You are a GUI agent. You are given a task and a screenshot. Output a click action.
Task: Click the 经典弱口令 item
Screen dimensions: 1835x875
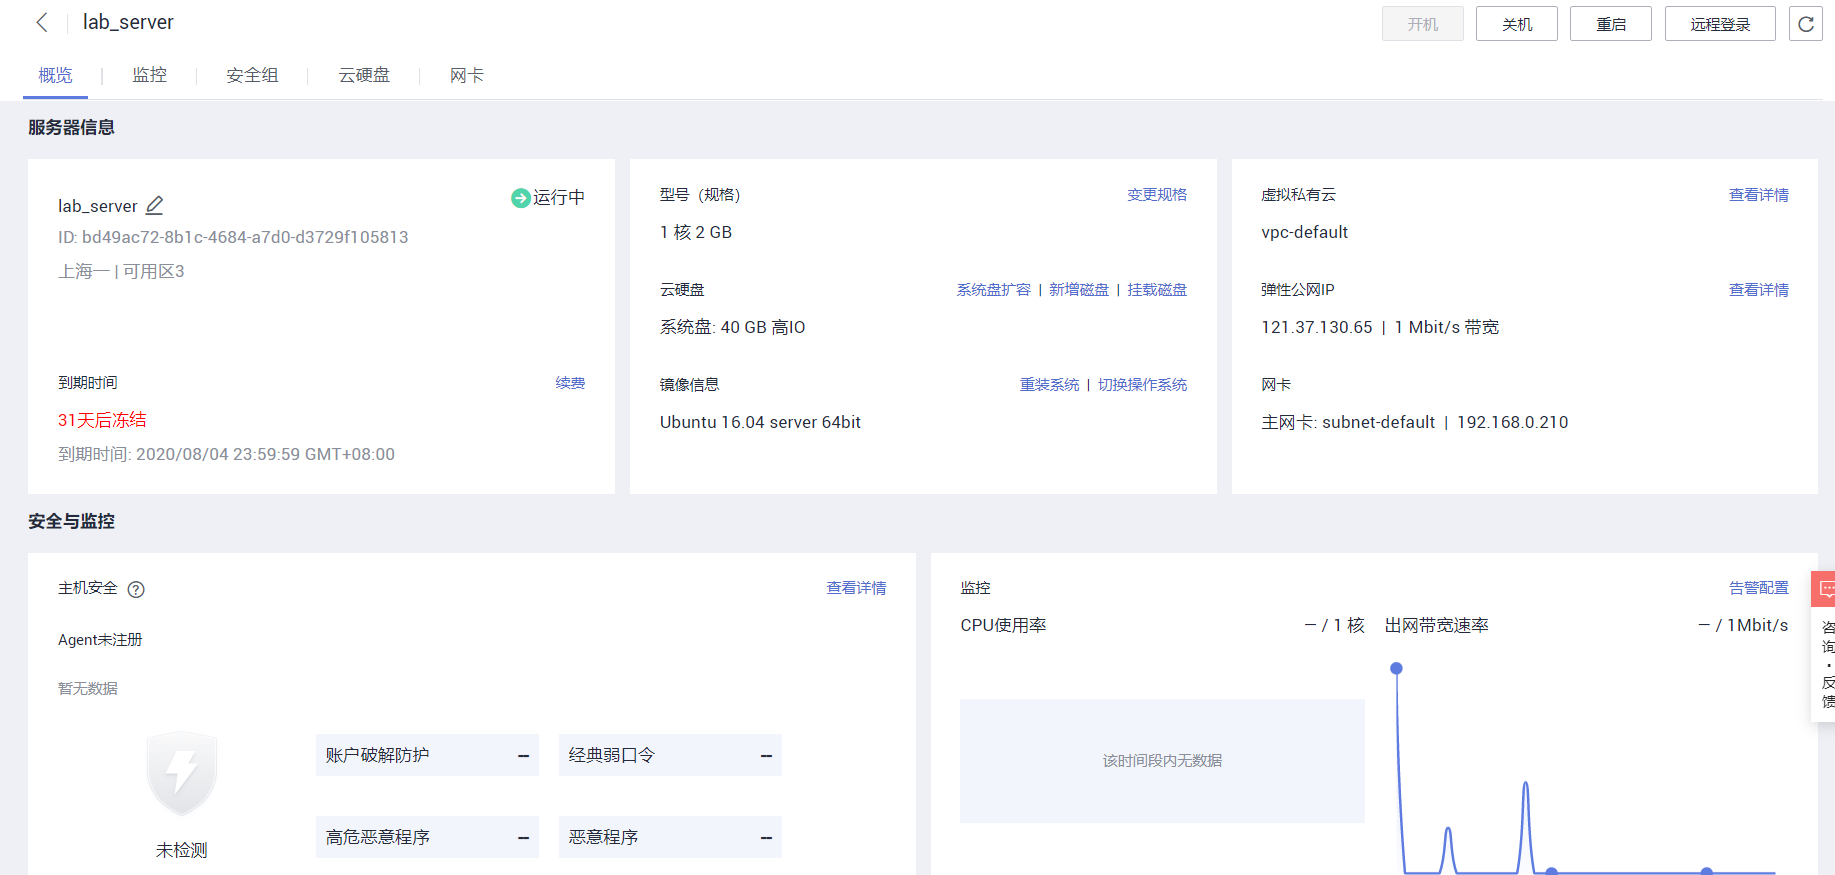(670, 755)
